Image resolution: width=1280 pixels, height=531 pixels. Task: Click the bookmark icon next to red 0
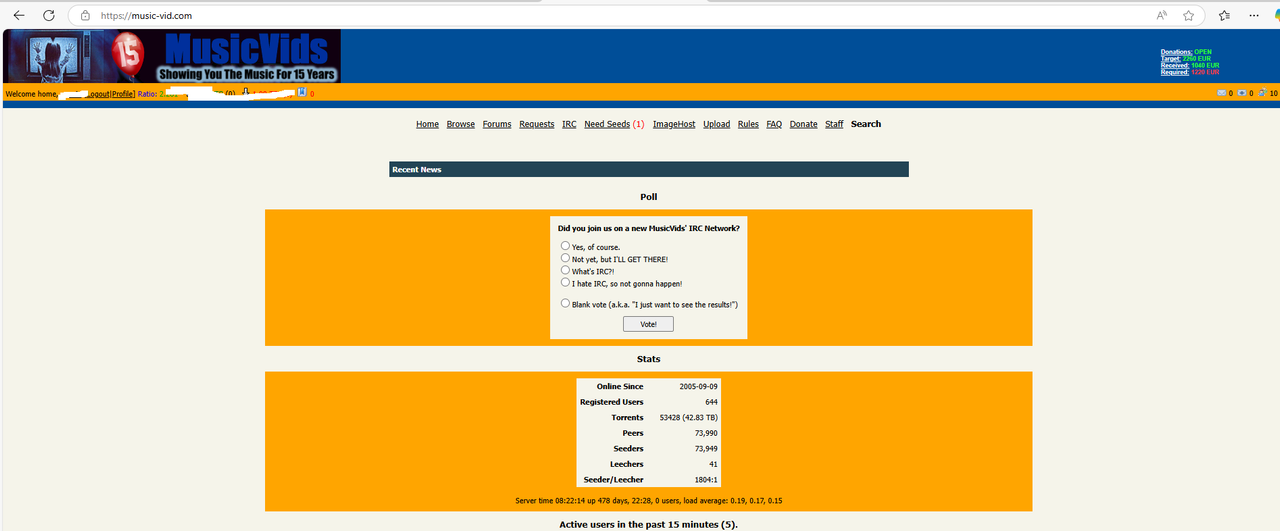tap(301, 93)
